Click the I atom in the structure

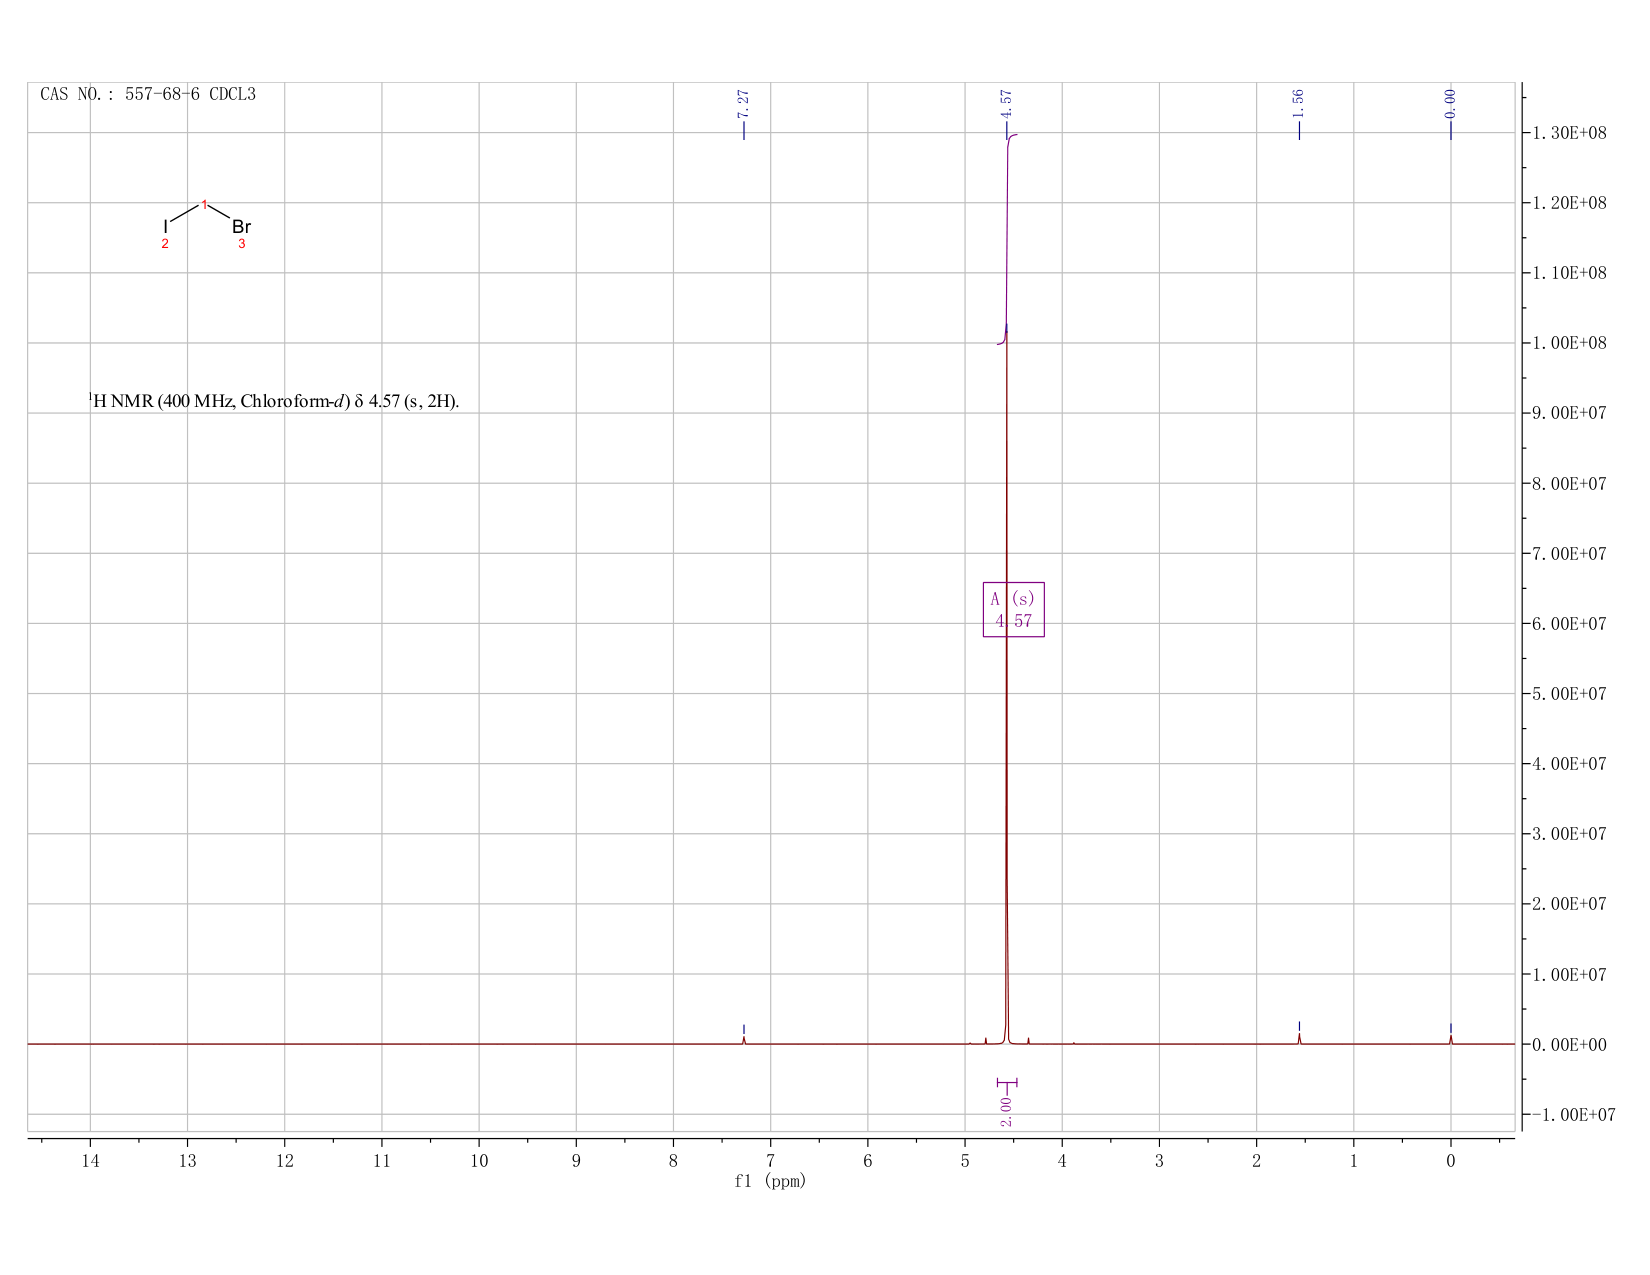click(x=166, y=227)
